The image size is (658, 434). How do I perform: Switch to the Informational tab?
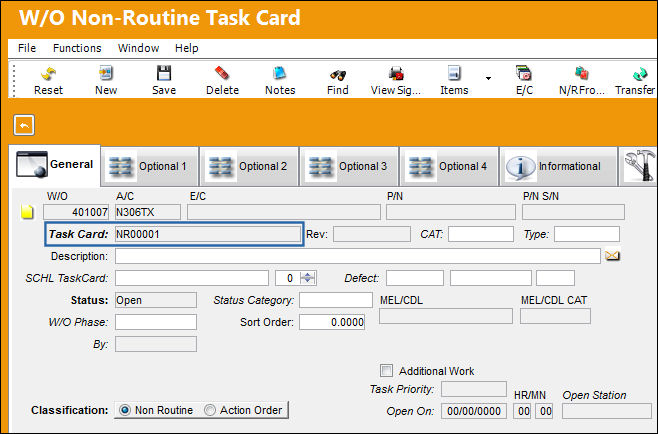coord(558,166)
